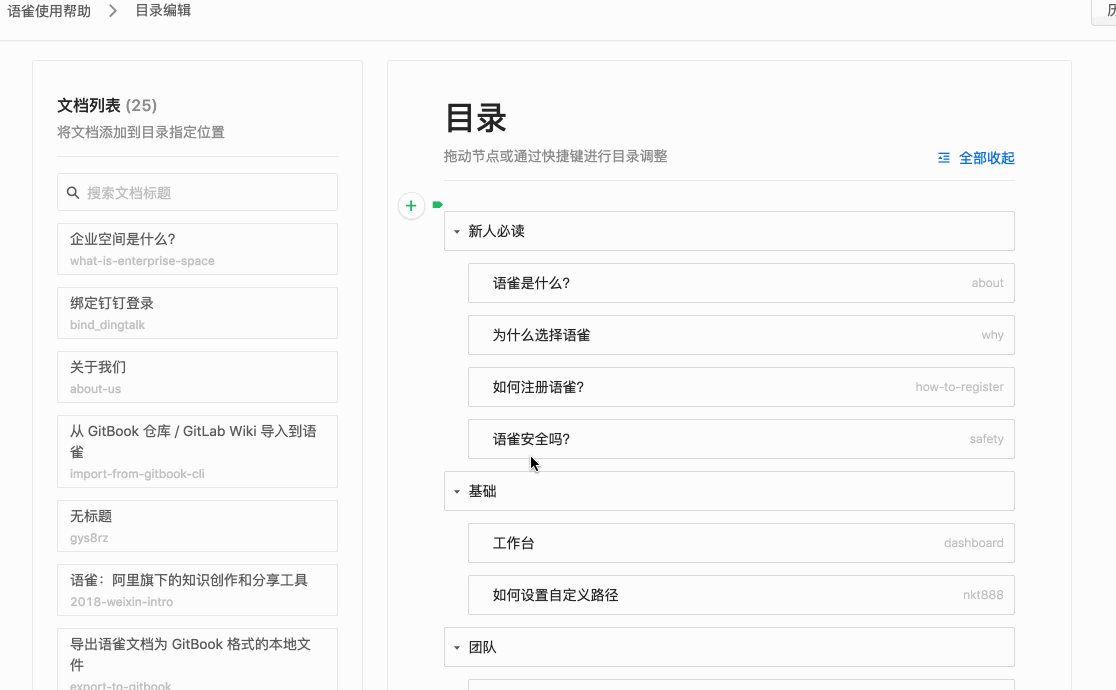This screenshot has width=1116, height=690.
Task: Click the green plus add-node icon
Action: [411, 205]
